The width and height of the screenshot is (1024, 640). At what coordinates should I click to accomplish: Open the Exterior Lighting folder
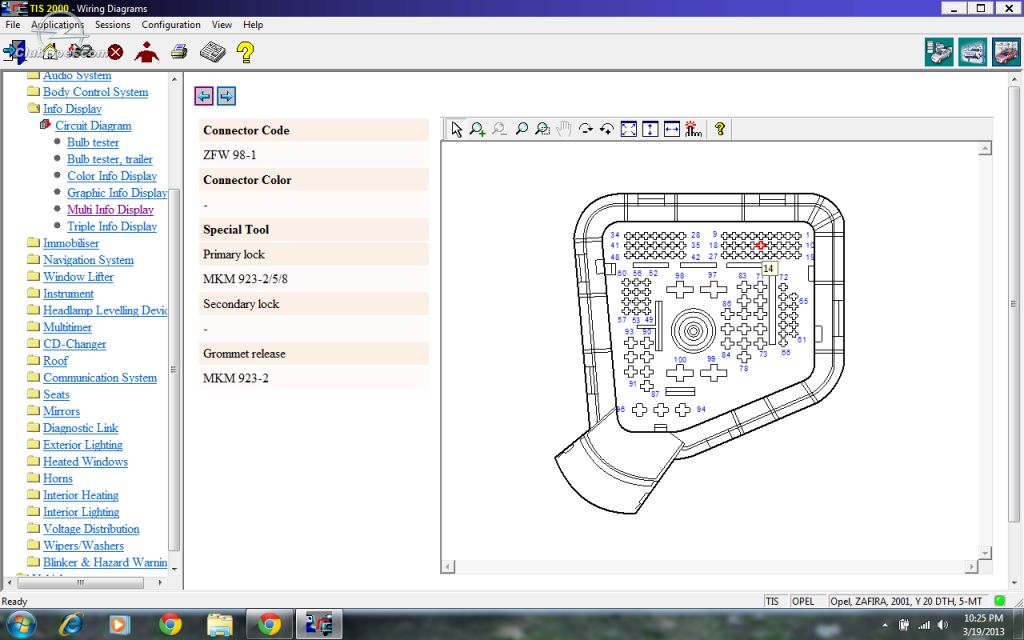[x=82, y=445]
